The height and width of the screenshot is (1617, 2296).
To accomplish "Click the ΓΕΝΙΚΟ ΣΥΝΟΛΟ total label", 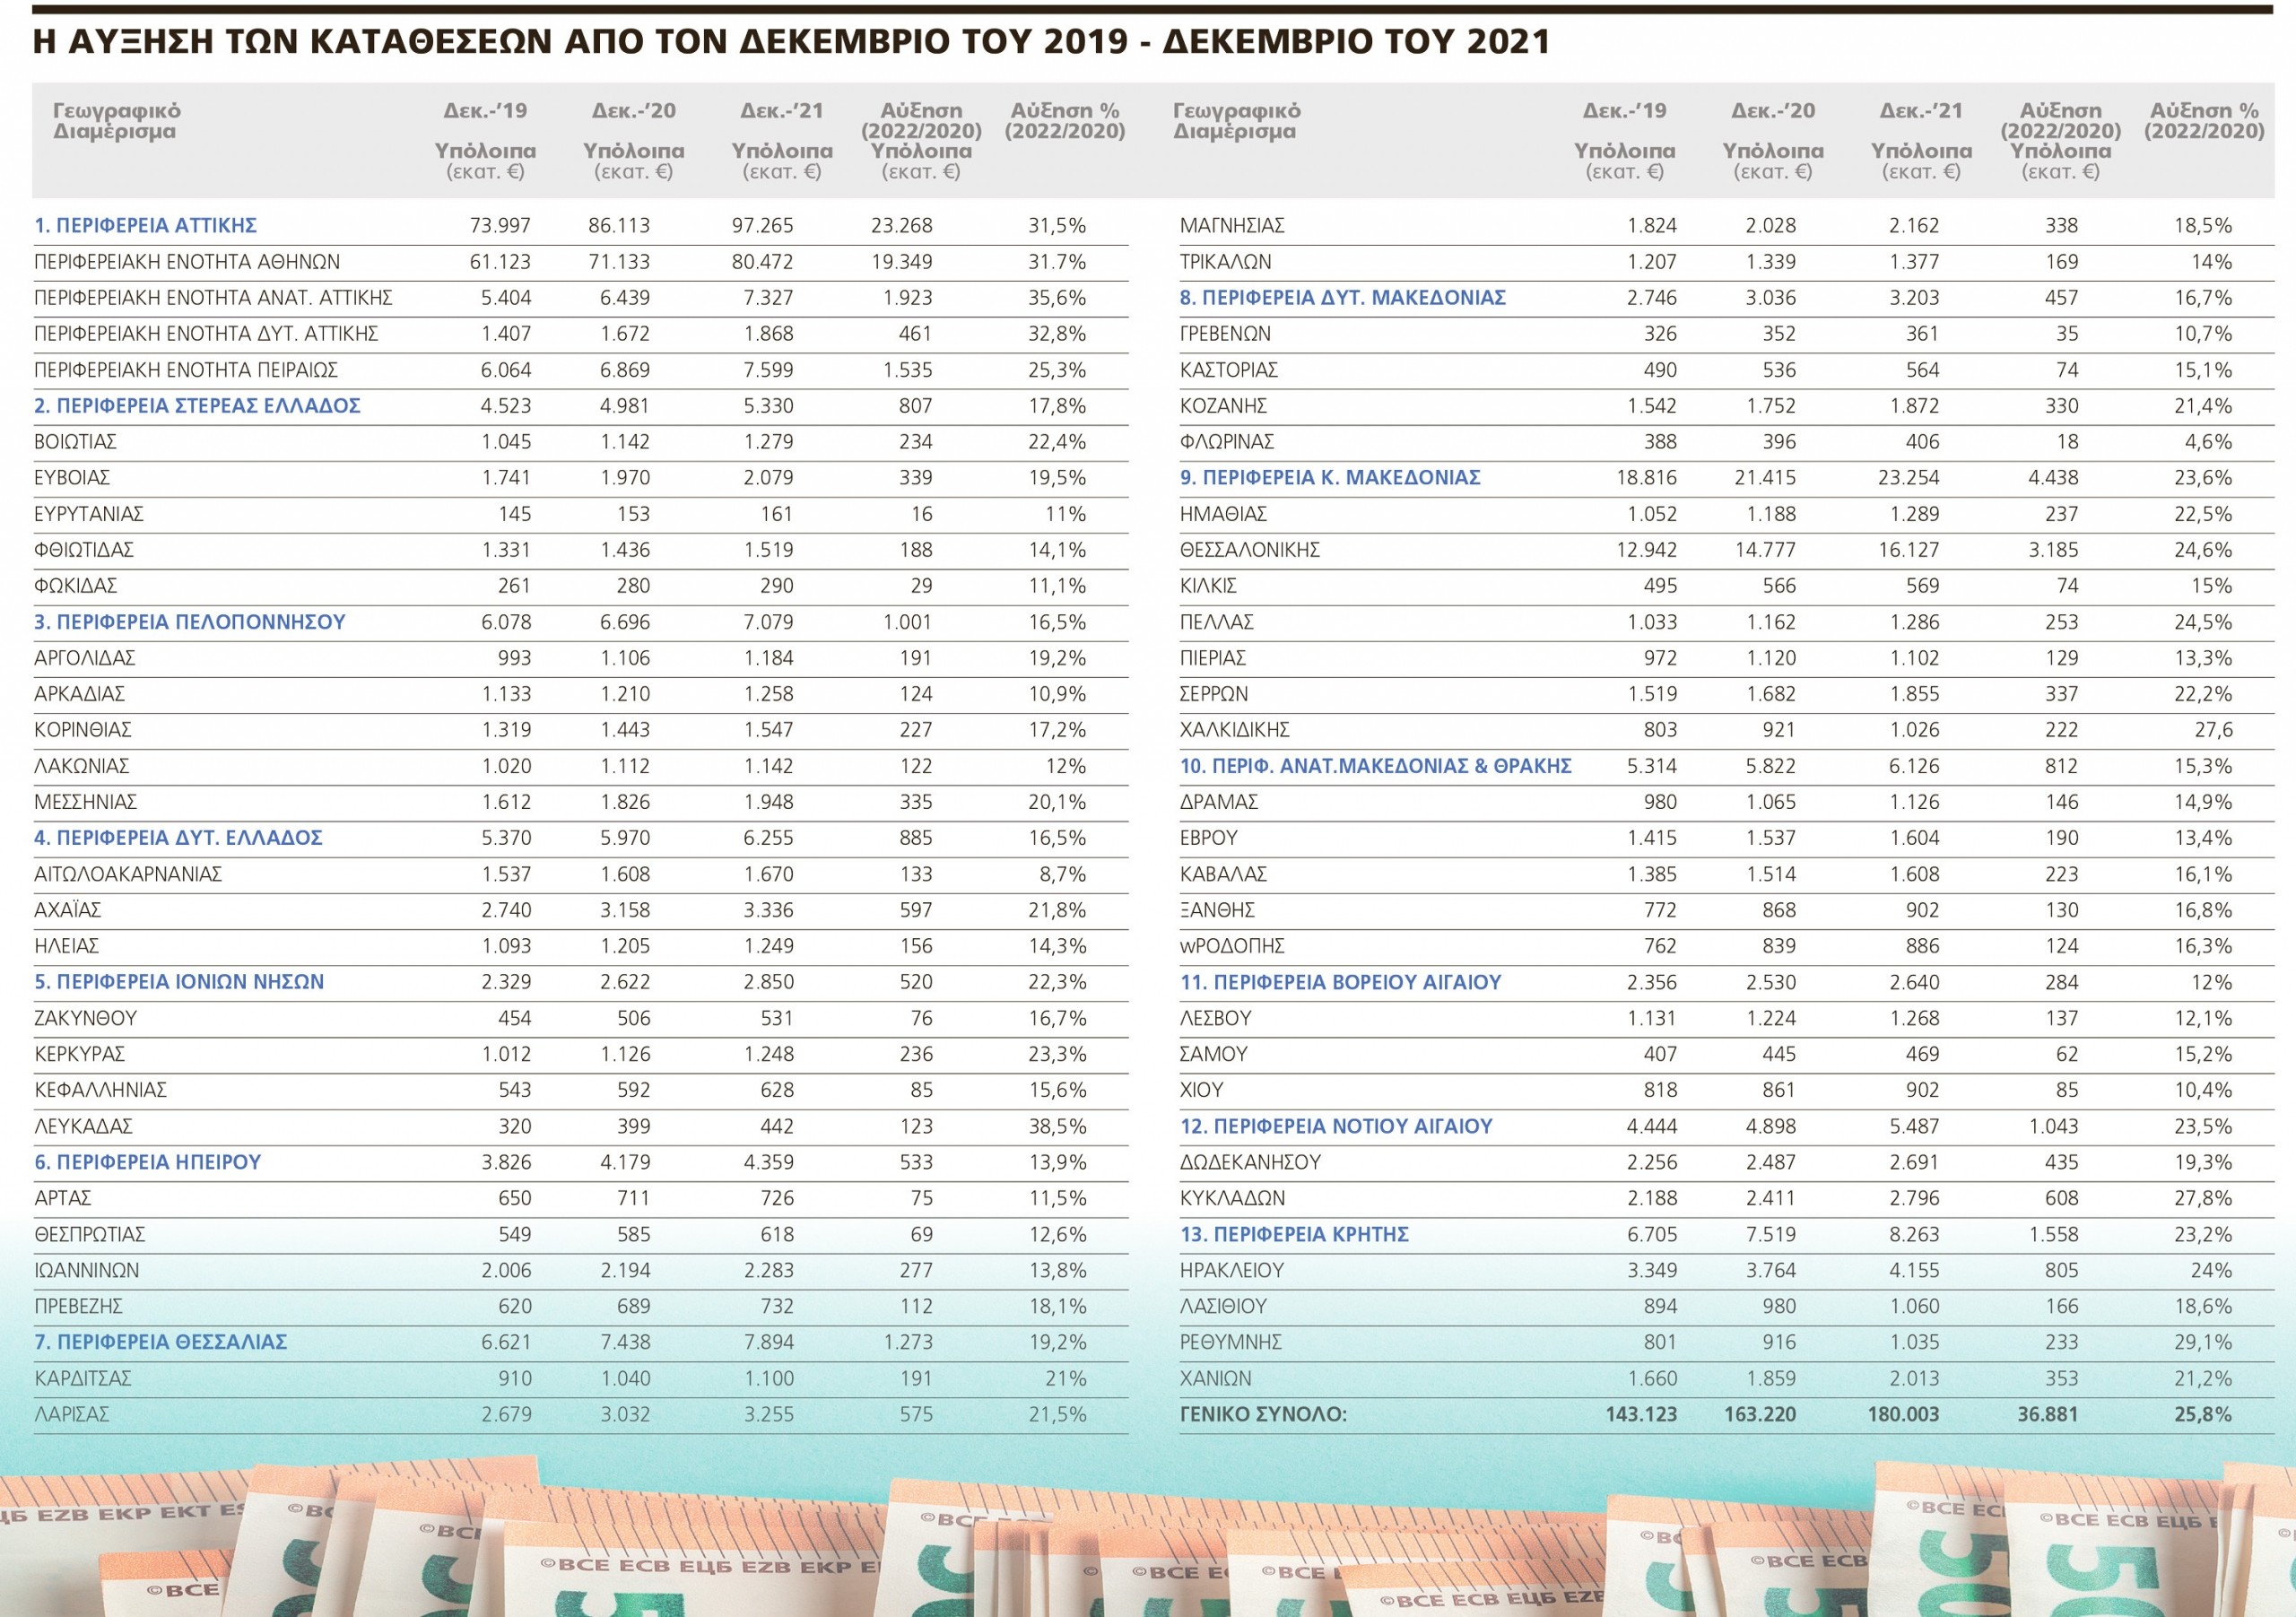I will click(1263, 1415).
